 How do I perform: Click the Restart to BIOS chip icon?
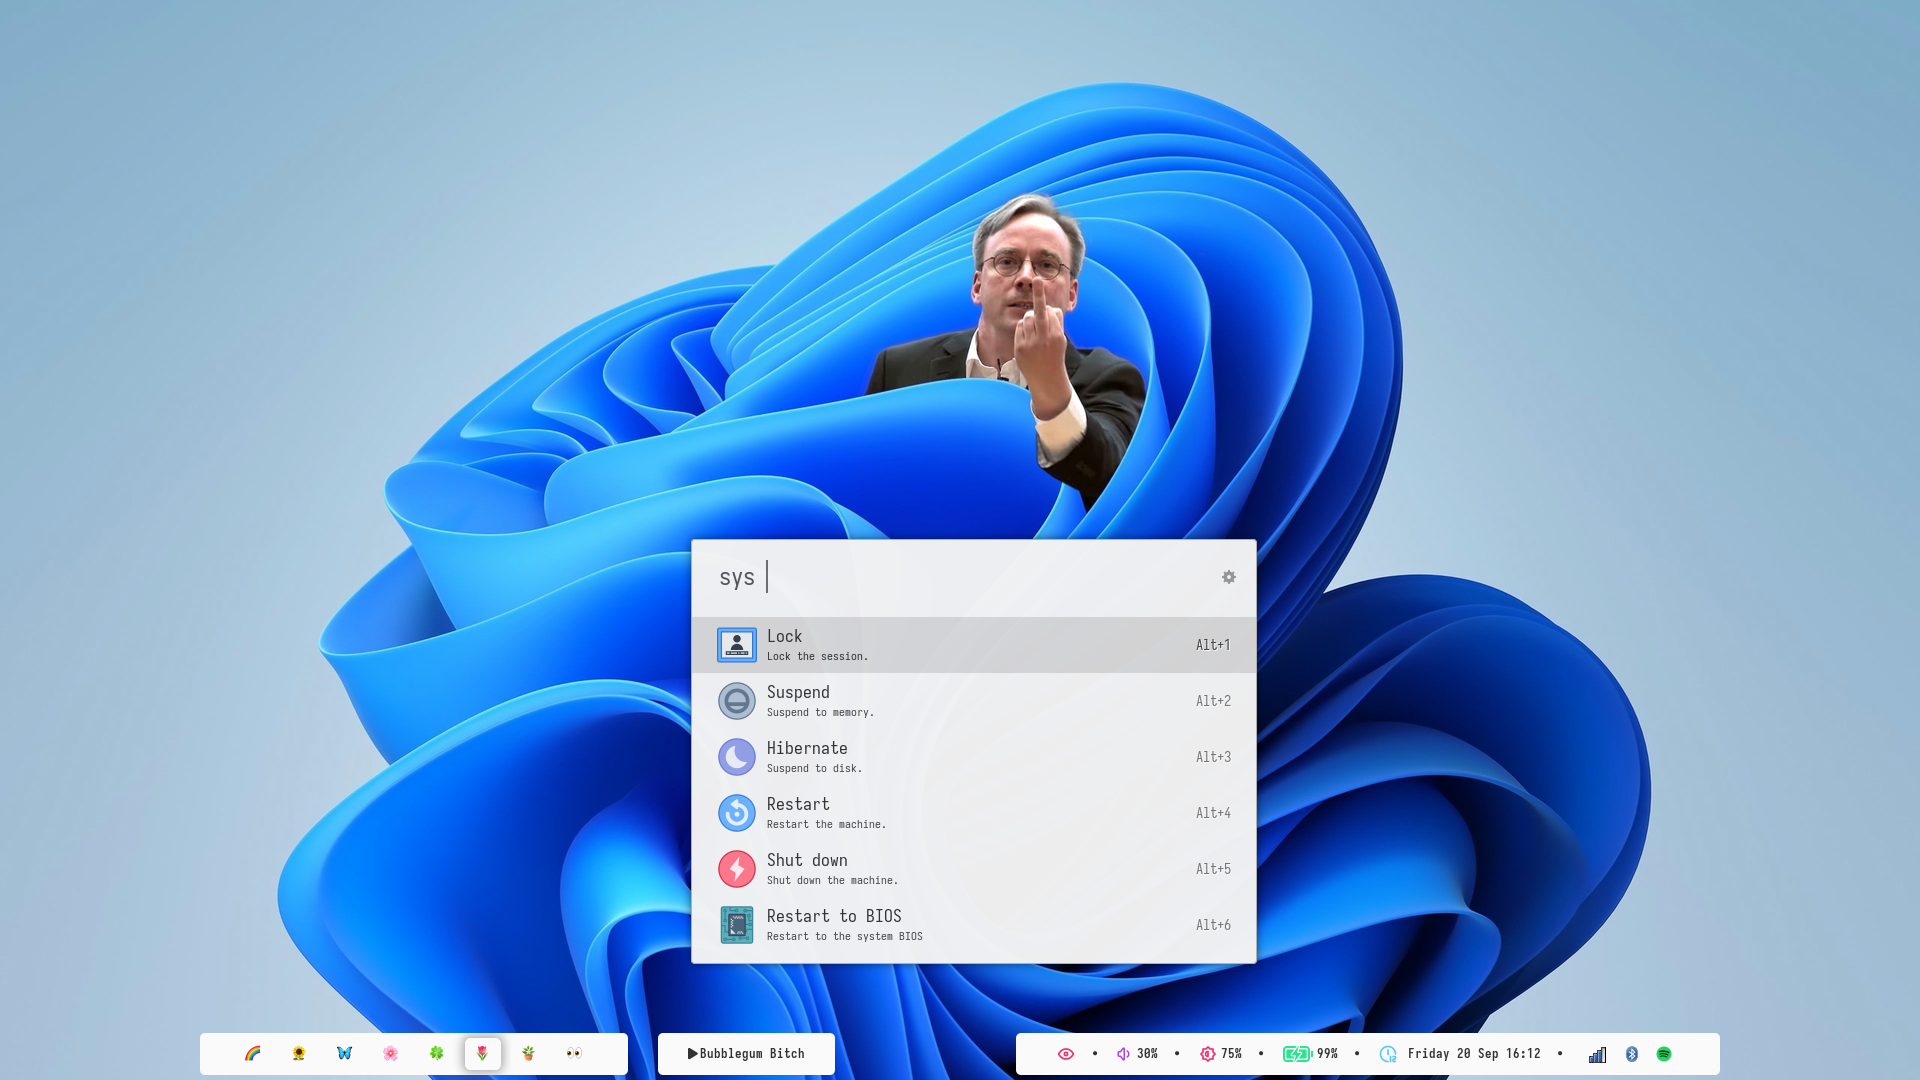[x=737, y=925]
